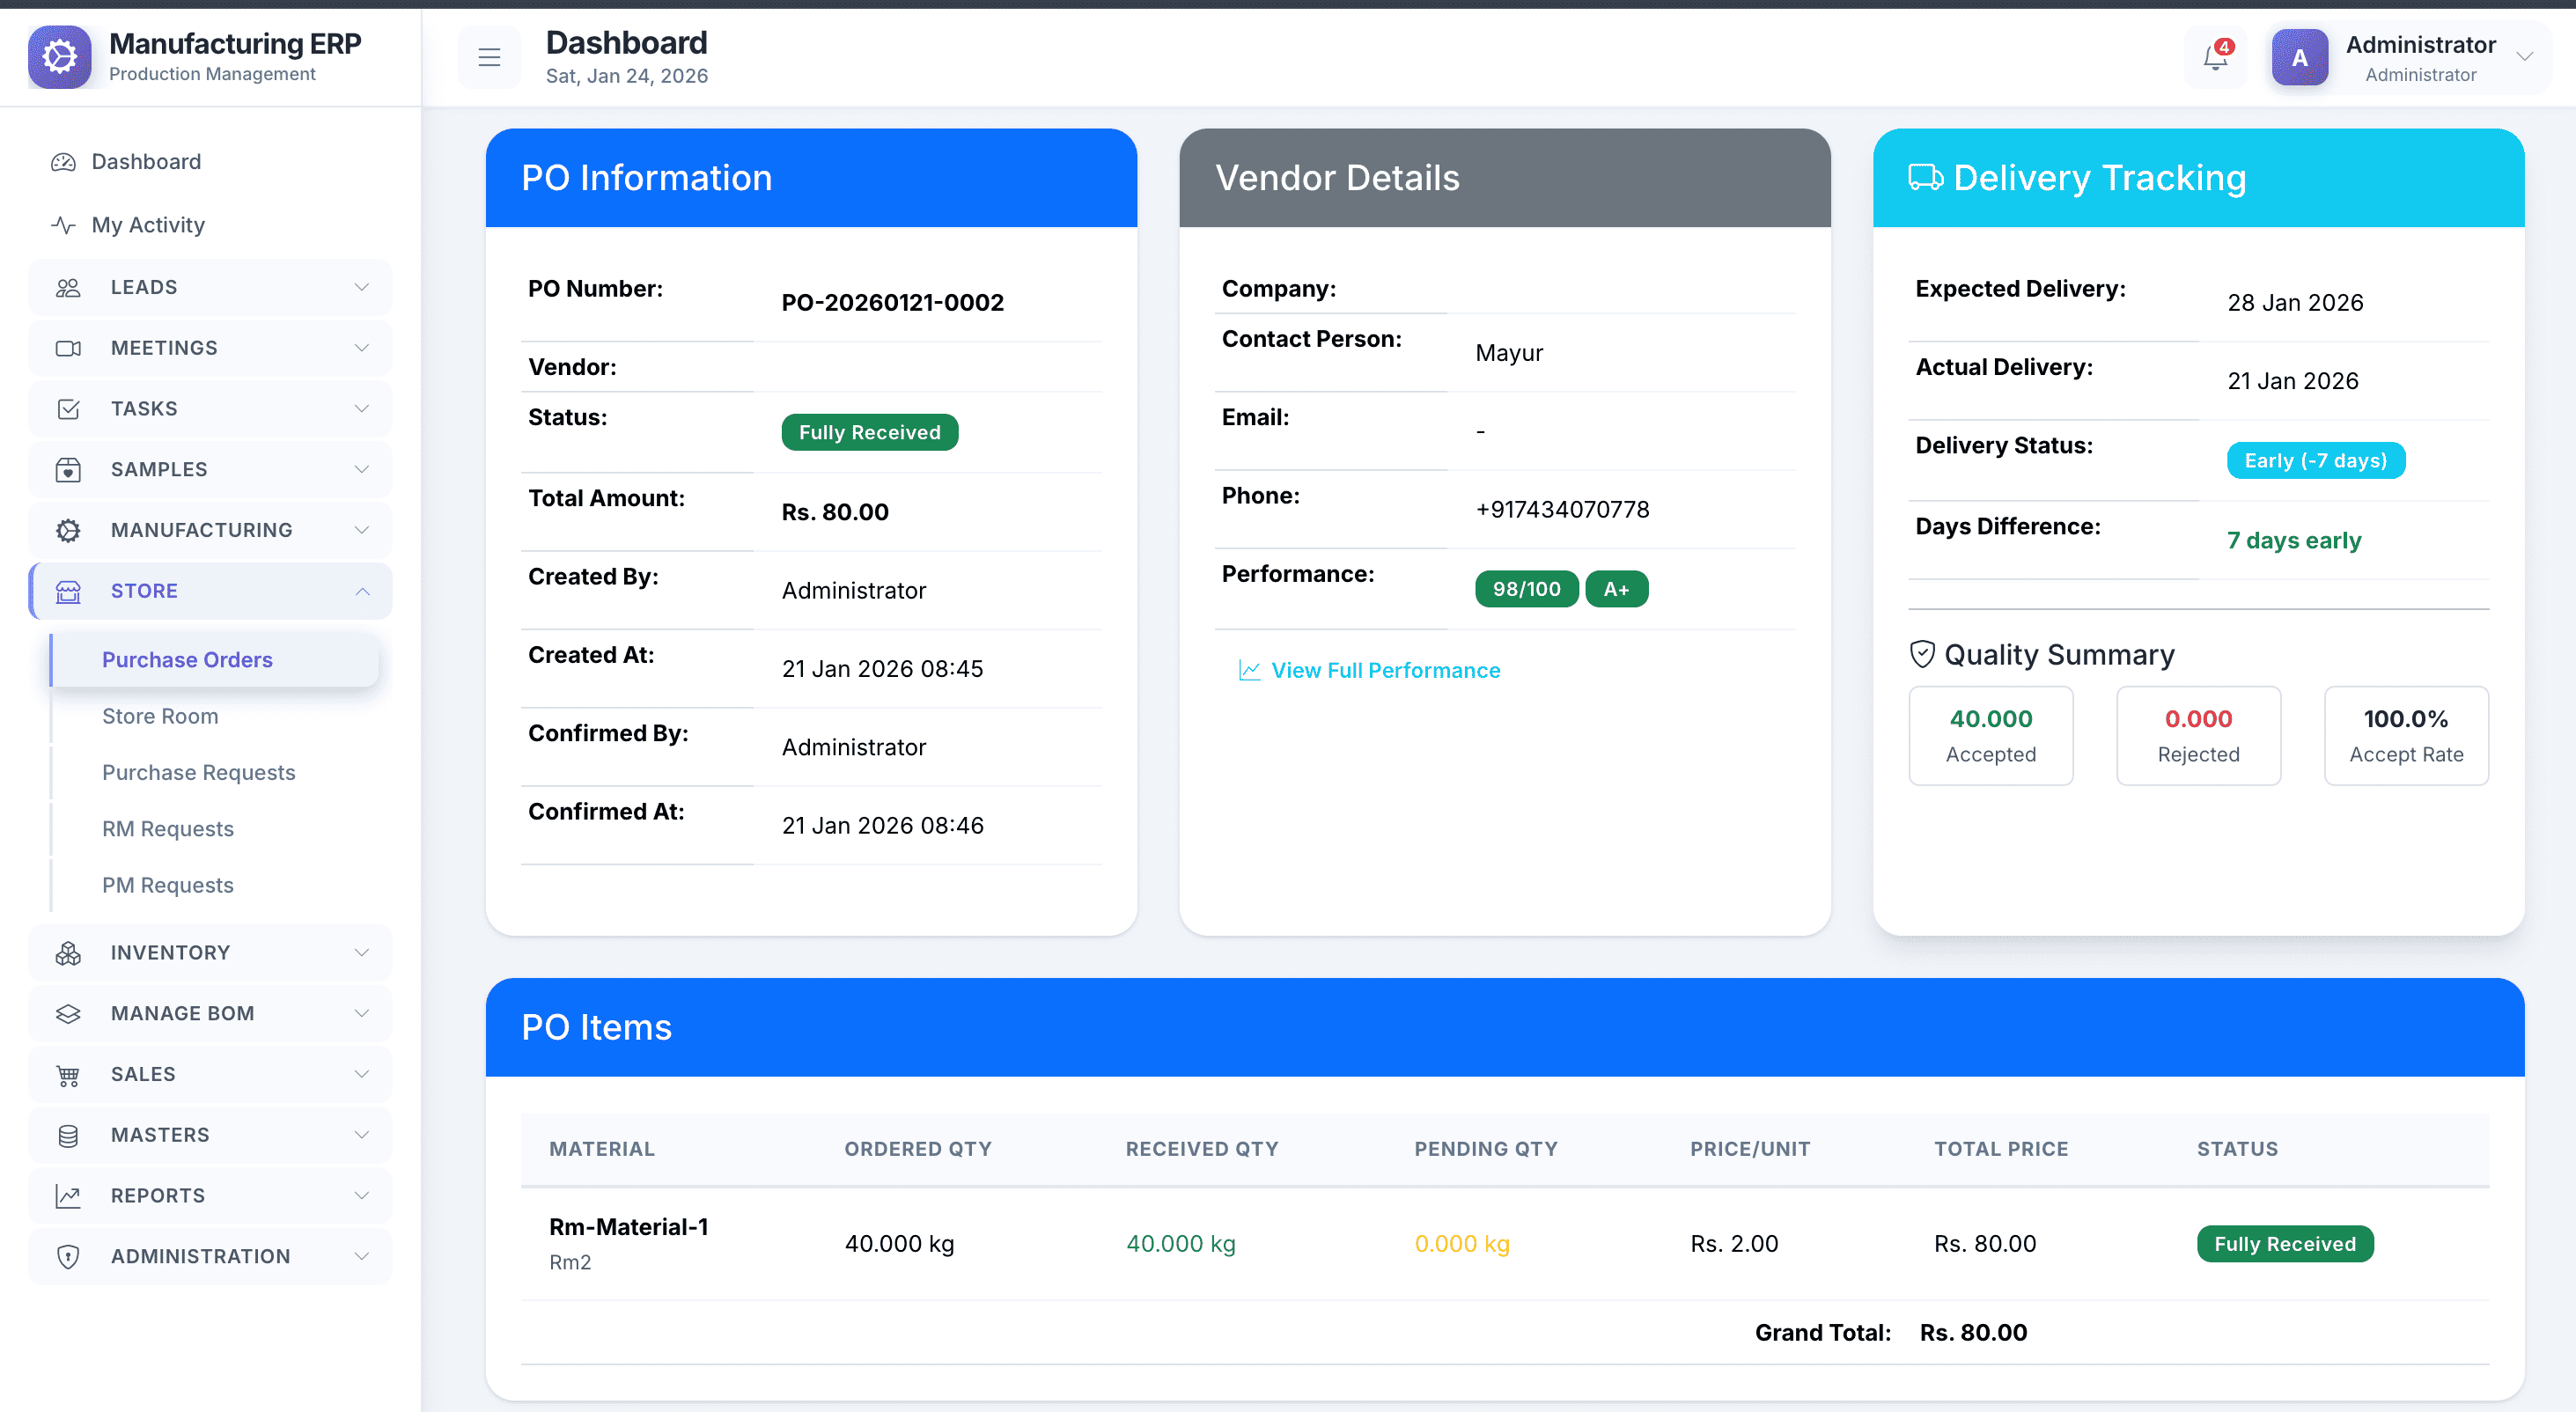Image resolution: width=2576 pixels, height=1412 pixels.
Task: Click the 98/100 performance score badge
Action: click(x=1525, y=589)
